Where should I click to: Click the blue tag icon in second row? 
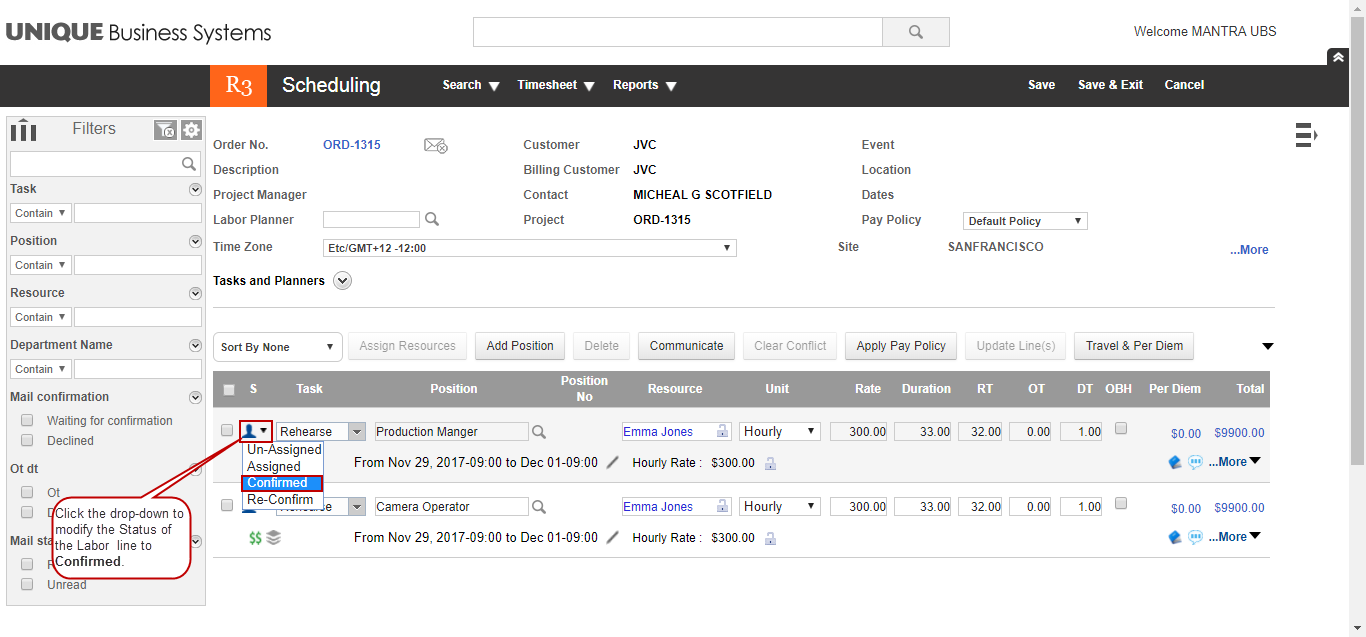pos(1175,537)
